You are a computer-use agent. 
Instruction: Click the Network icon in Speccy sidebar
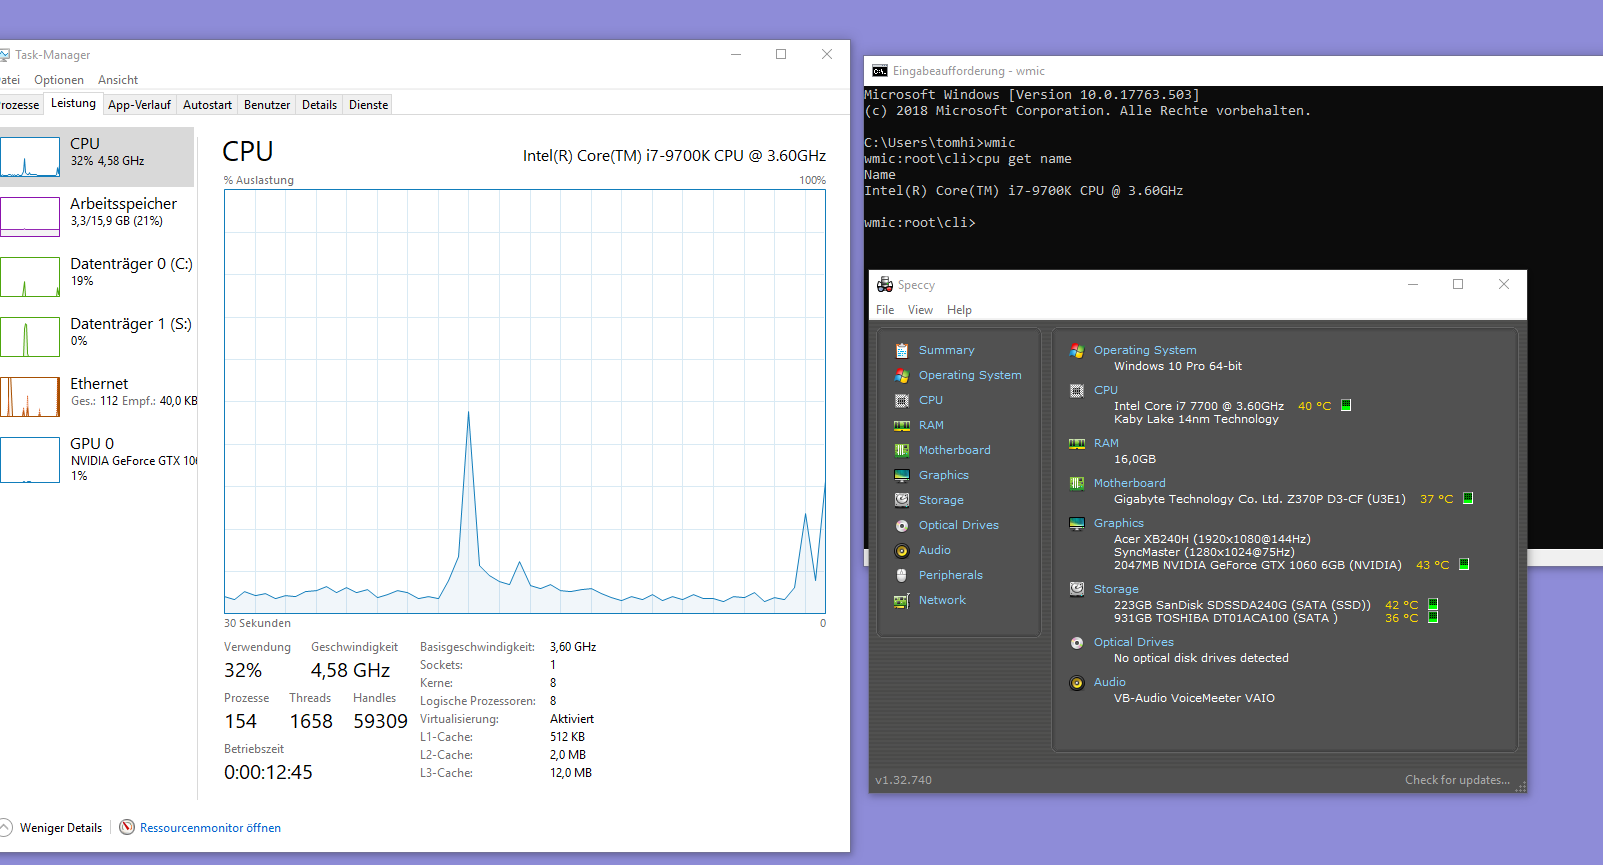[x=901, y=600]
